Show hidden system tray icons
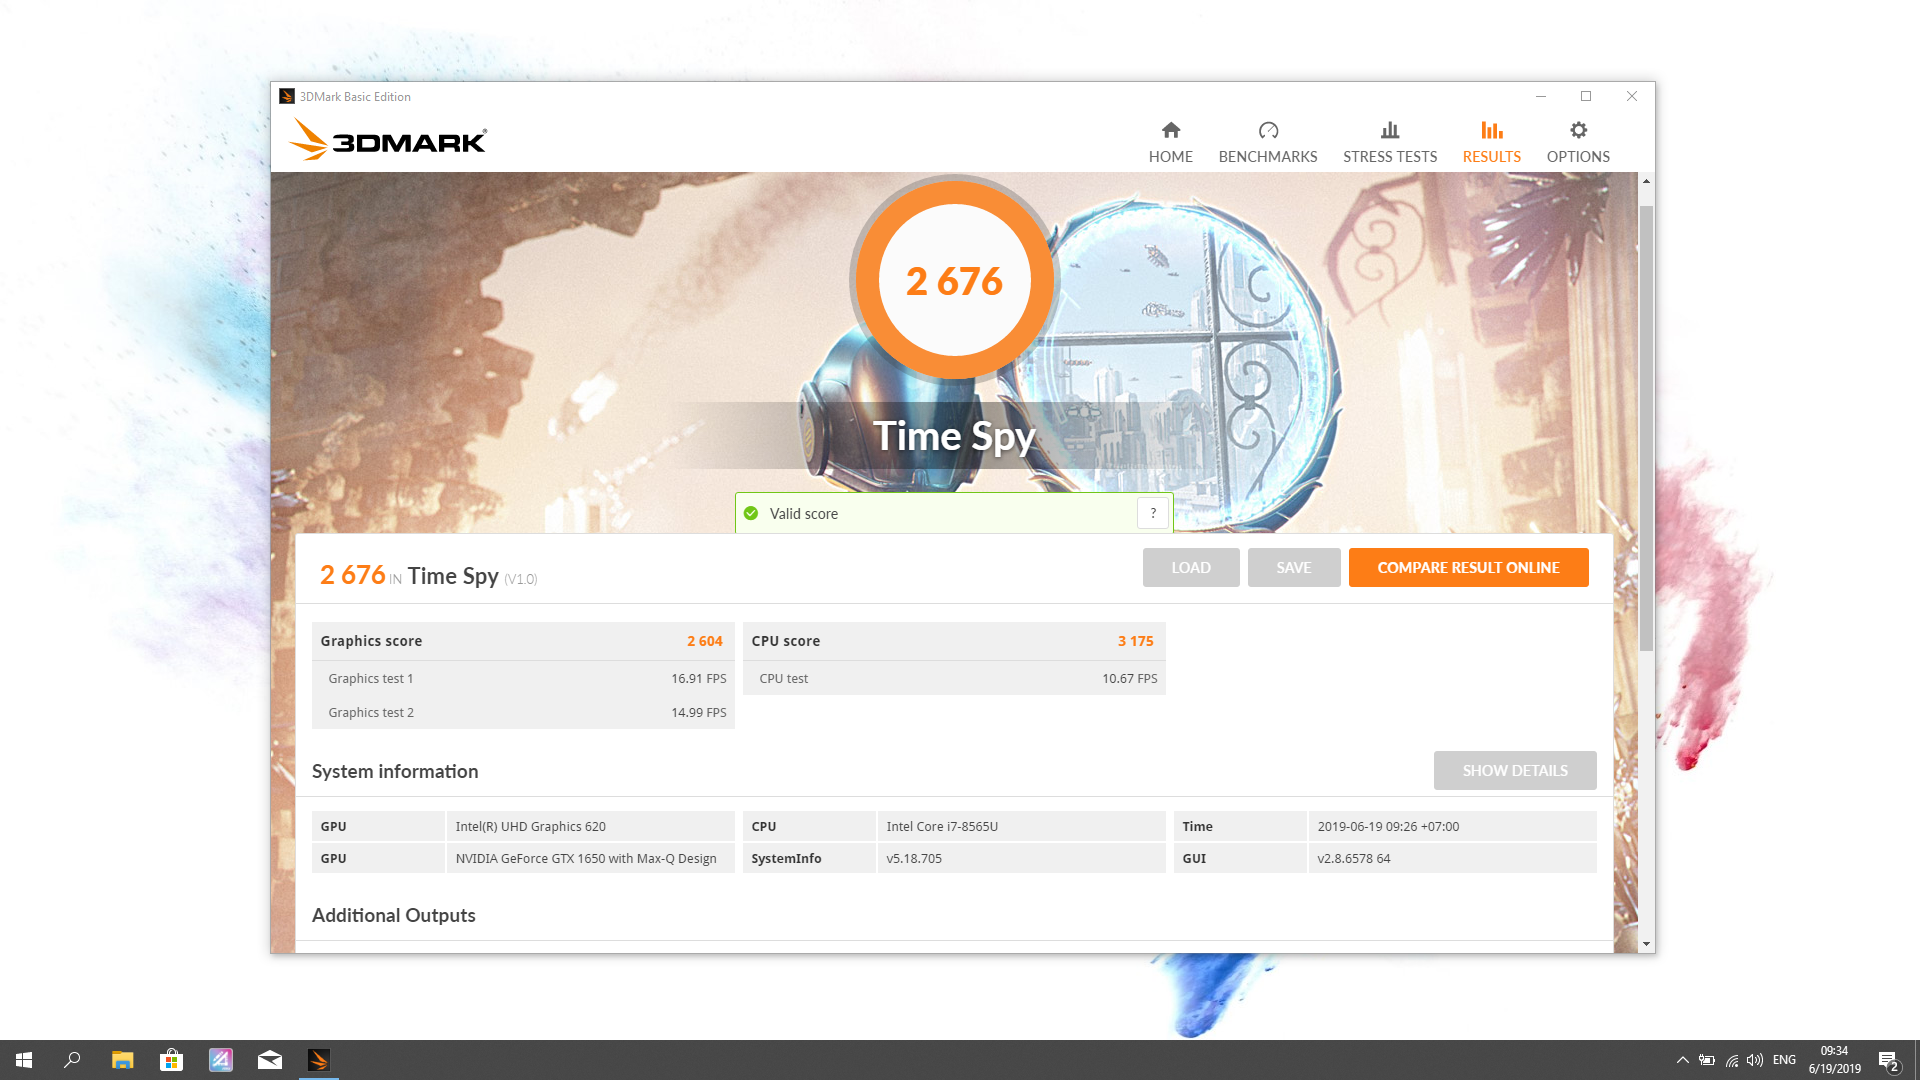This screenshot has width=1920, height=1080. [x=1682, y=1060]
